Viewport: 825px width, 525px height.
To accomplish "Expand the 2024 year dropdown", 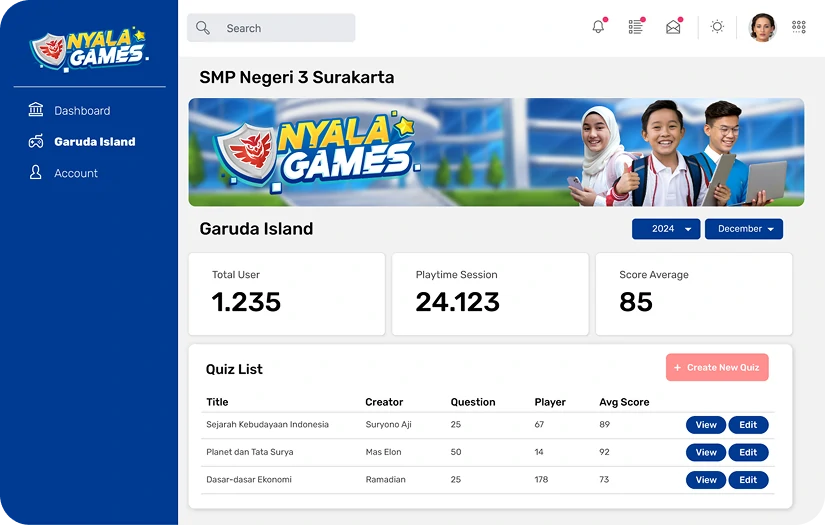I will [x=666, y=229].
